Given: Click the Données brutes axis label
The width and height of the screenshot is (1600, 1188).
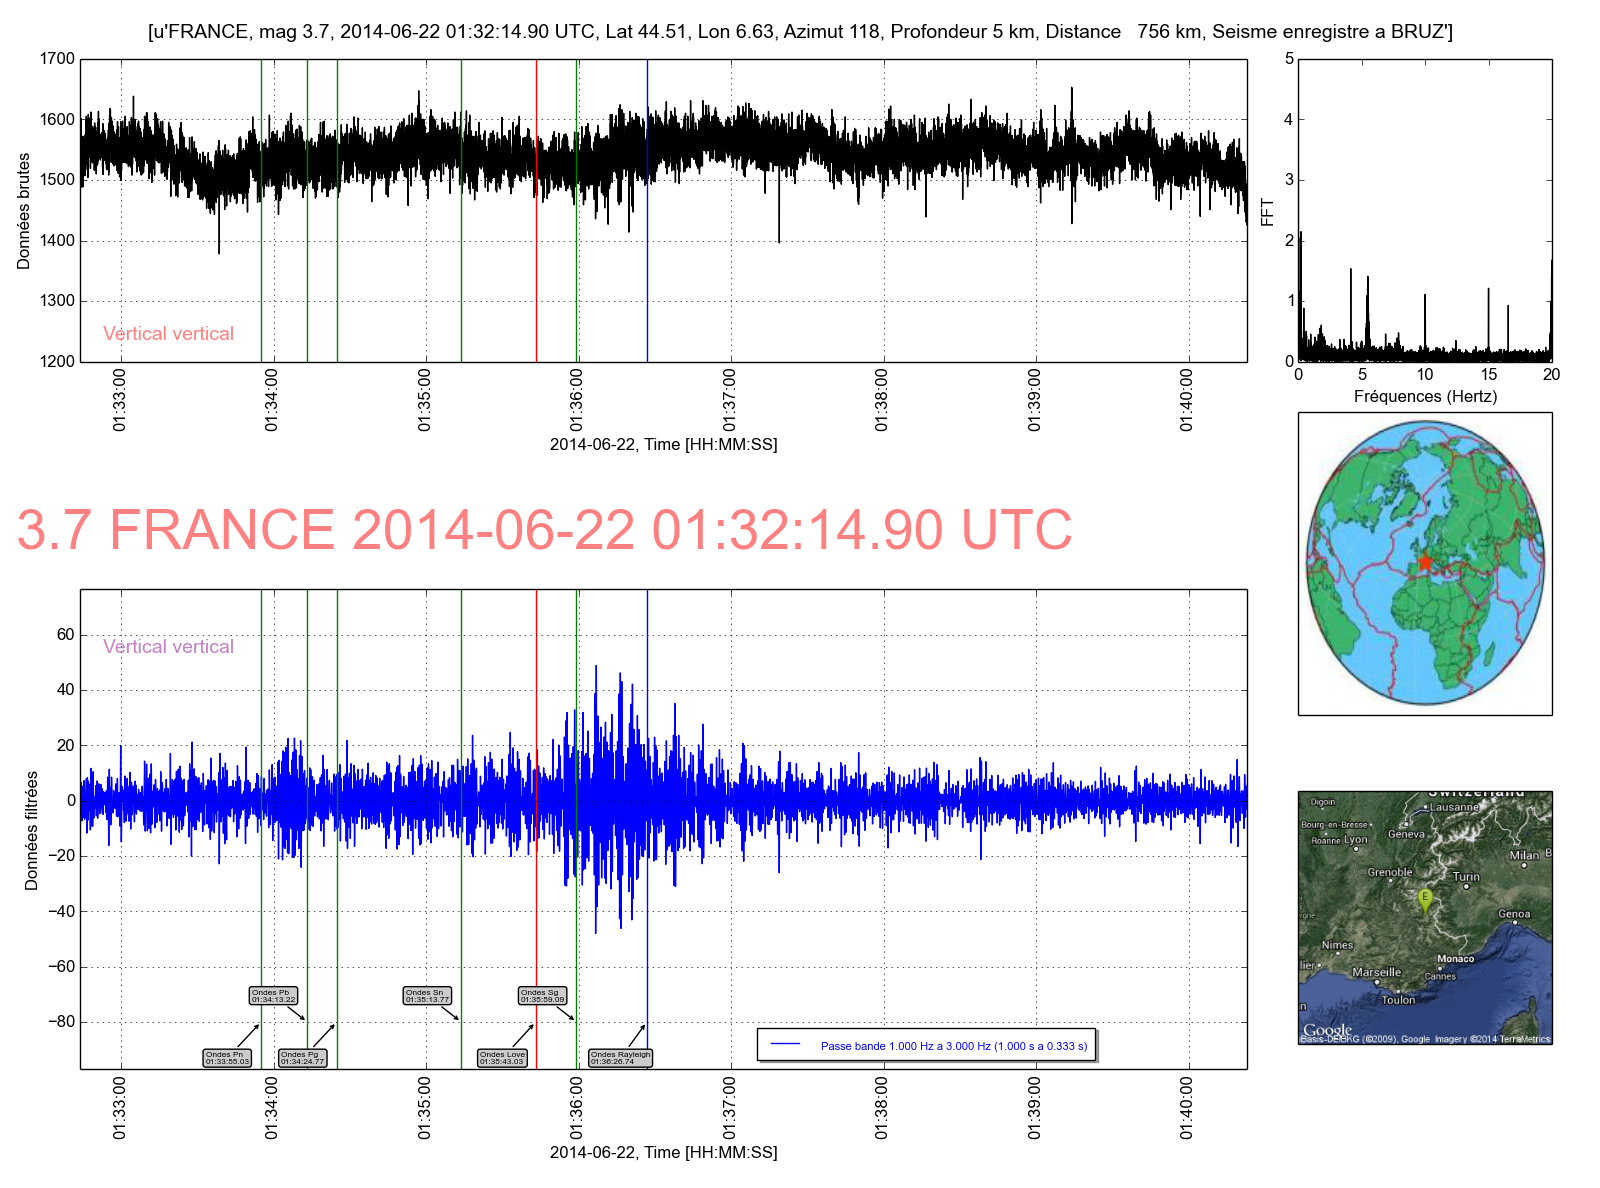Looking at the screenshot, I should [24, 211].
